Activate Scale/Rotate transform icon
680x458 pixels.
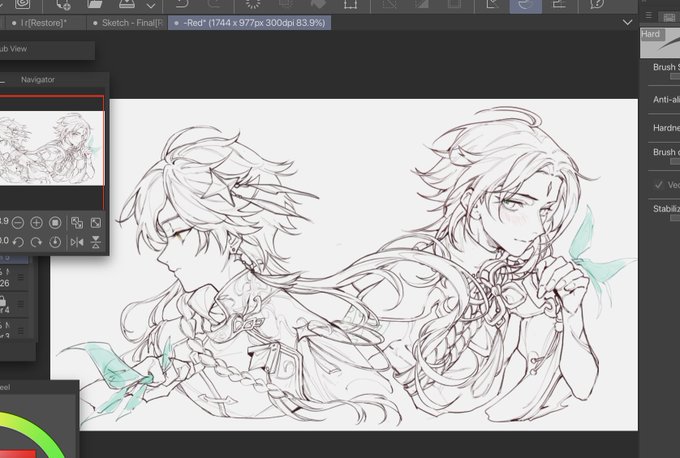tap(350, 4)
